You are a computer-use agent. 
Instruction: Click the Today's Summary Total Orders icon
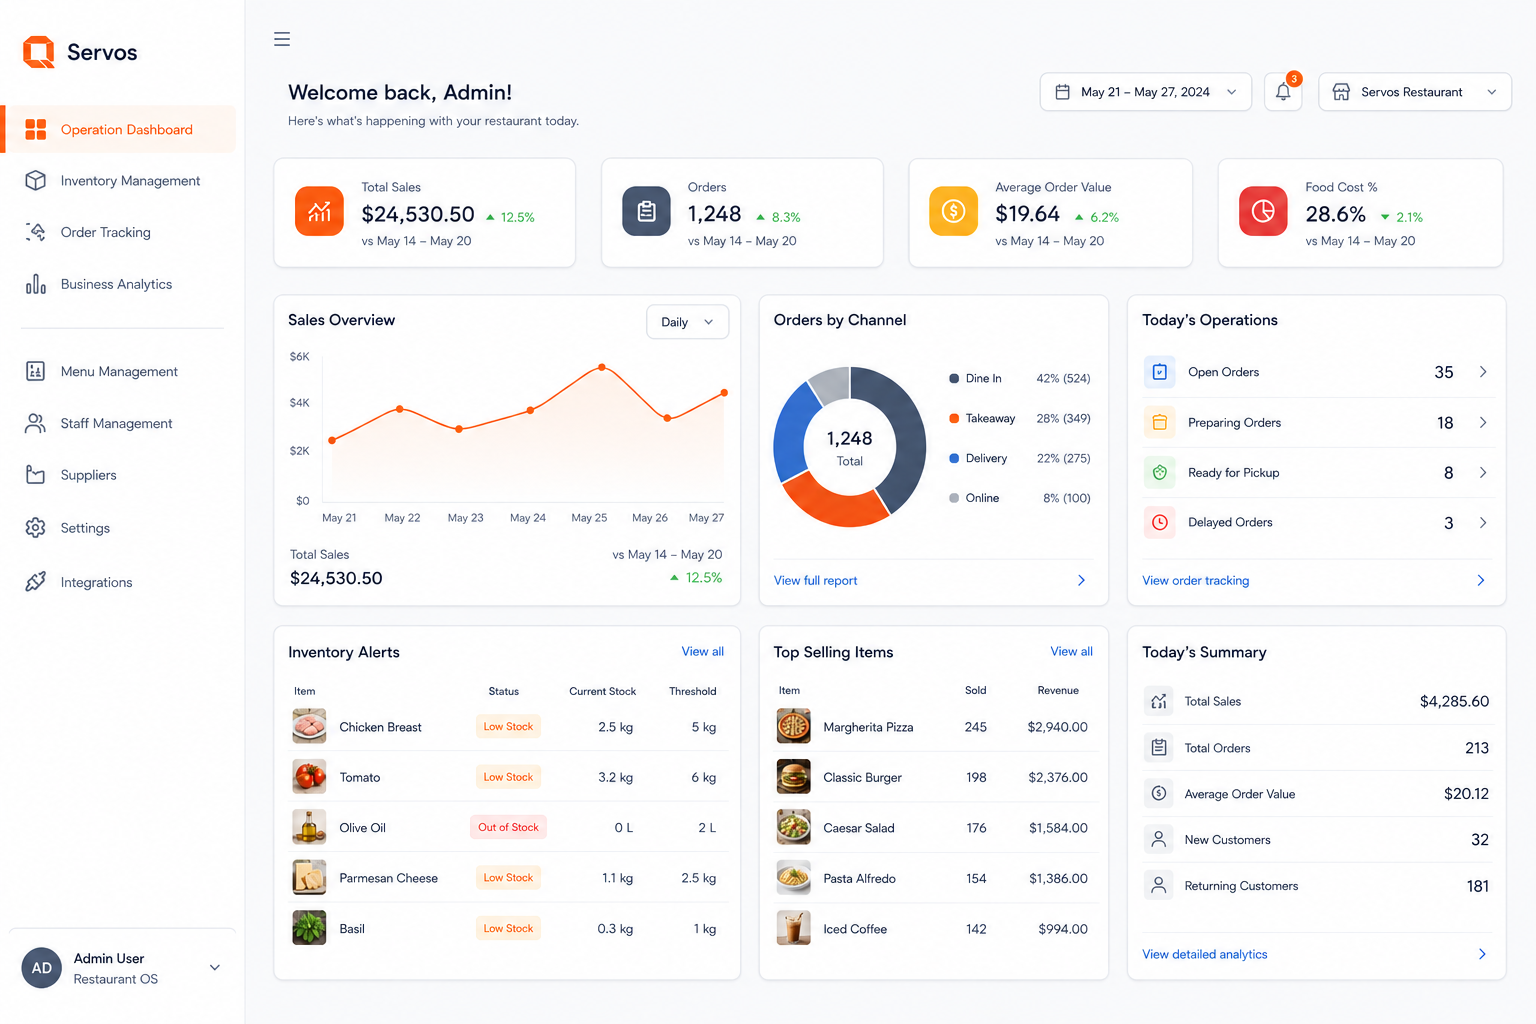point(1159,748)
